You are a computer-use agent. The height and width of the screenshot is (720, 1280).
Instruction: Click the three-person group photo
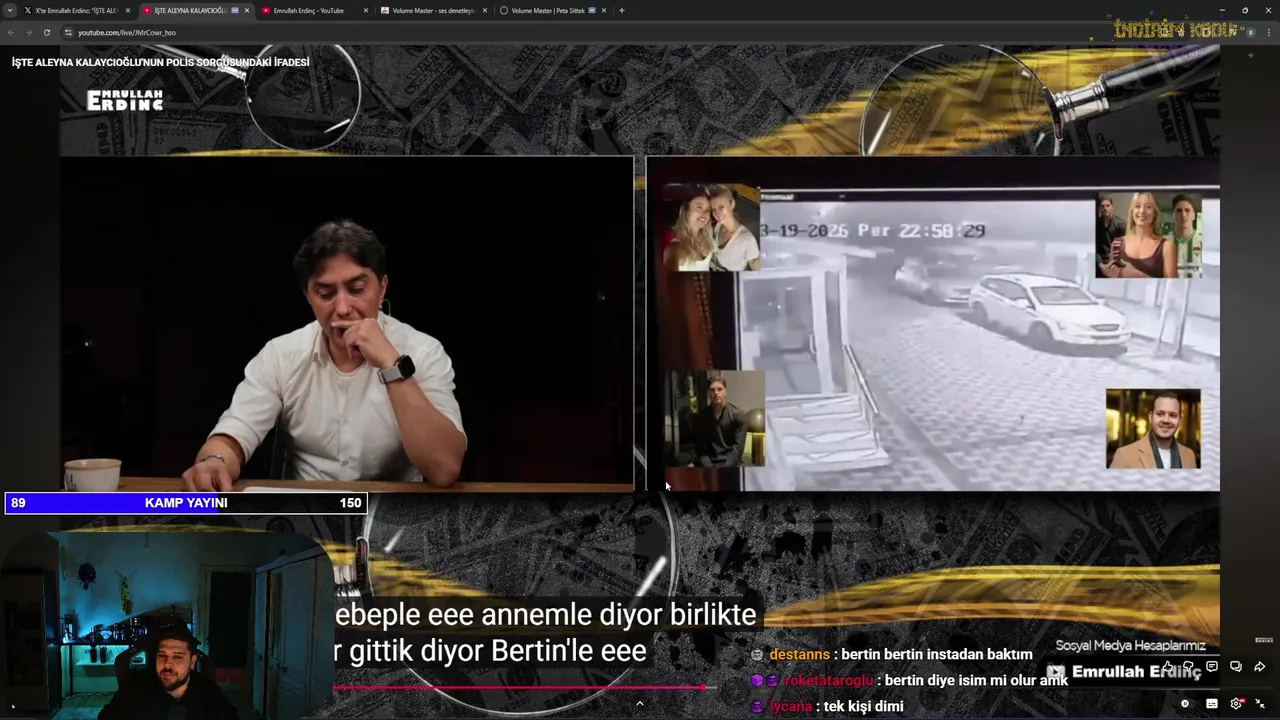click(1148, 235)
